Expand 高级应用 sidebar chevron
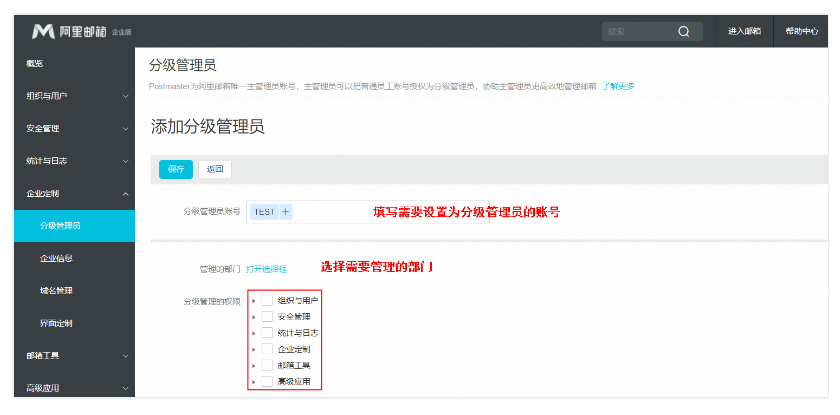 pos(125,388)
